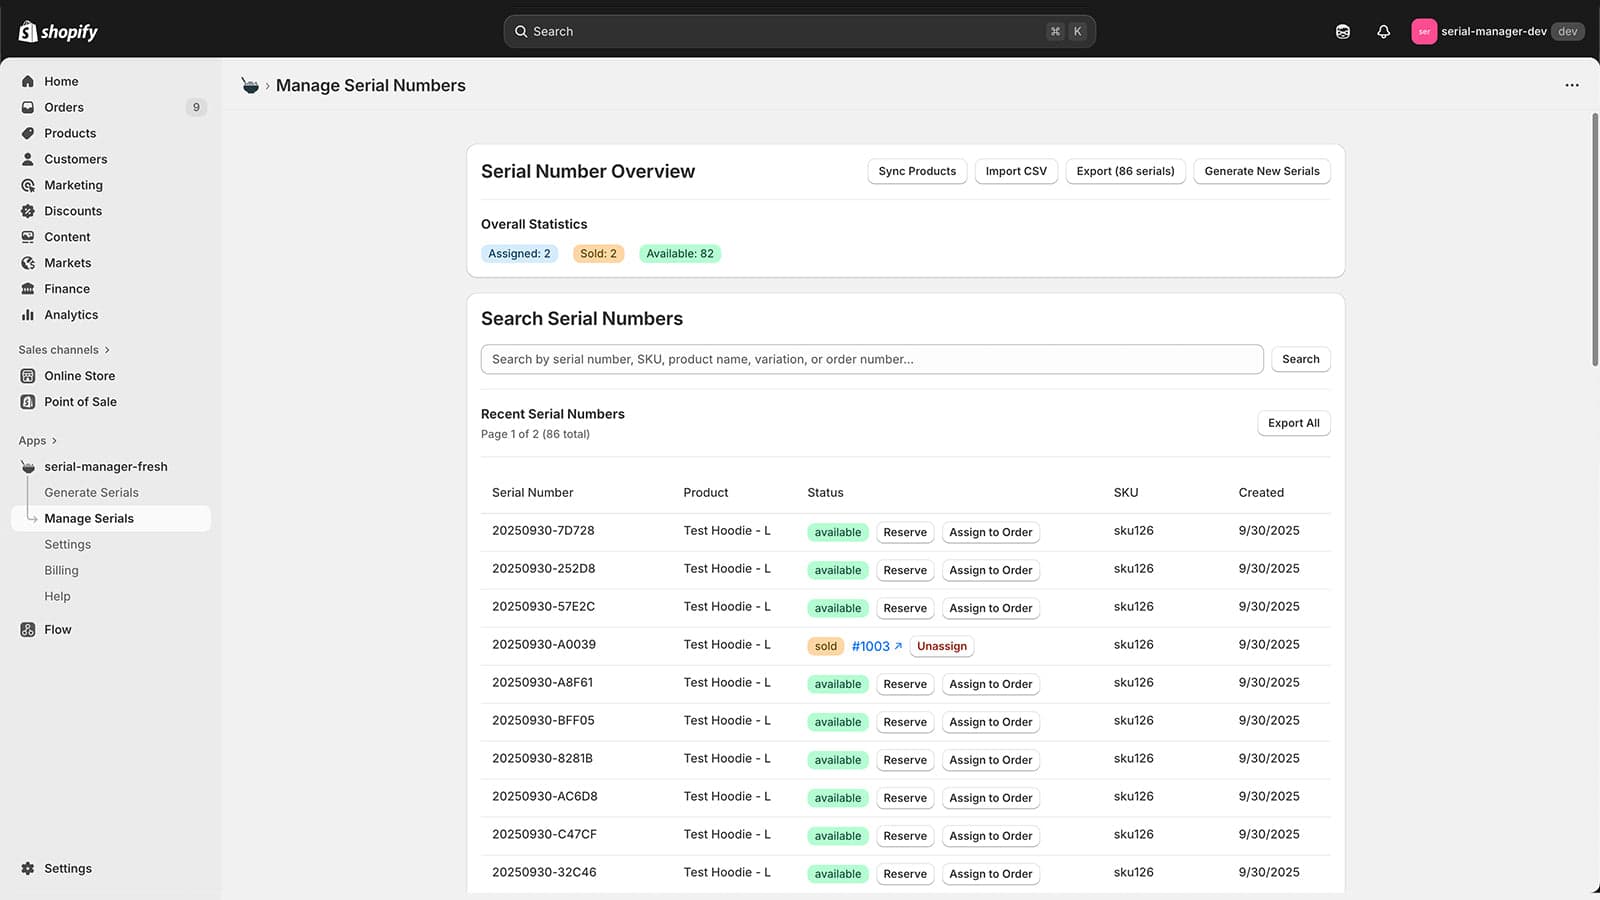This screenshot has width=1600, height=900.
Task: Click the Settings gear icon at bottom
Action: coord(28,869)
